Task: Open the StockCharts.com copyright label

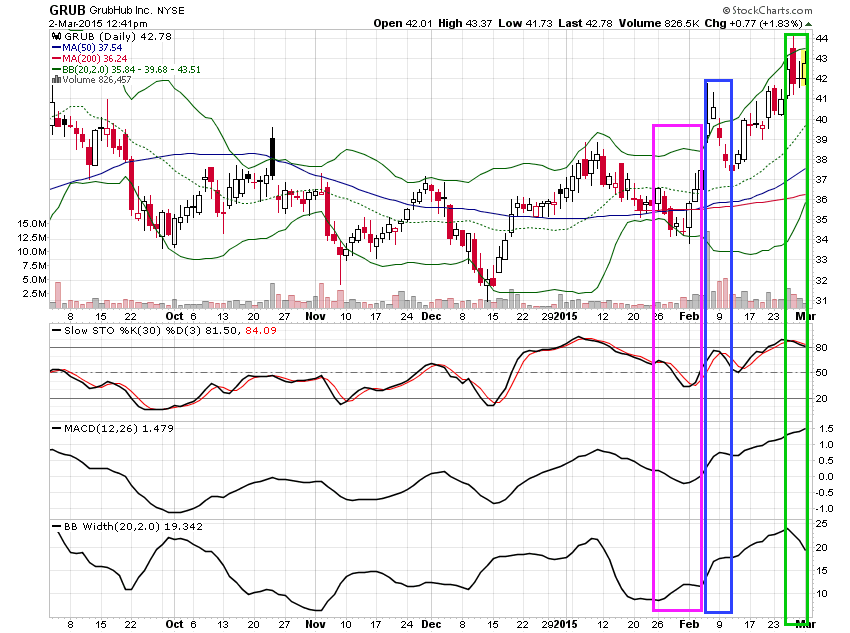Action: (x=767, y=10)
